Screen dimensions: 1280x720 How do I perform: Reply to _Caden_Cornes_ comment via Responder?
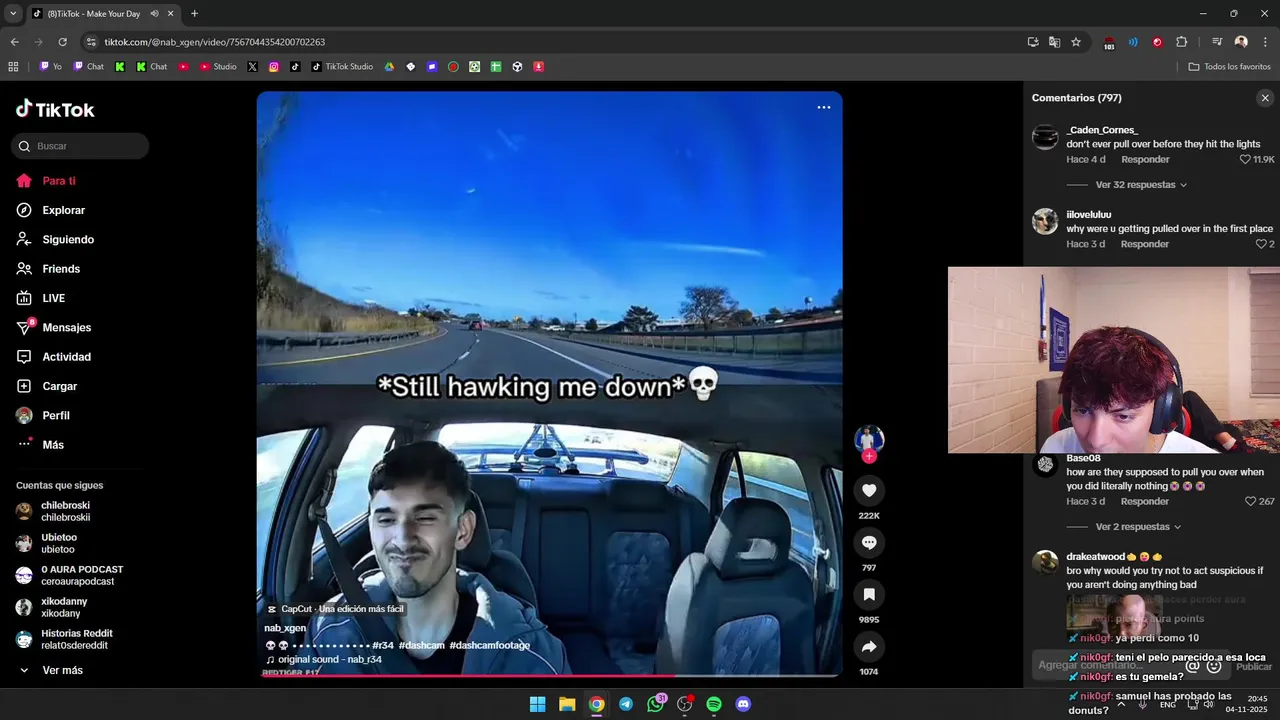click(x=1145, y=159)
